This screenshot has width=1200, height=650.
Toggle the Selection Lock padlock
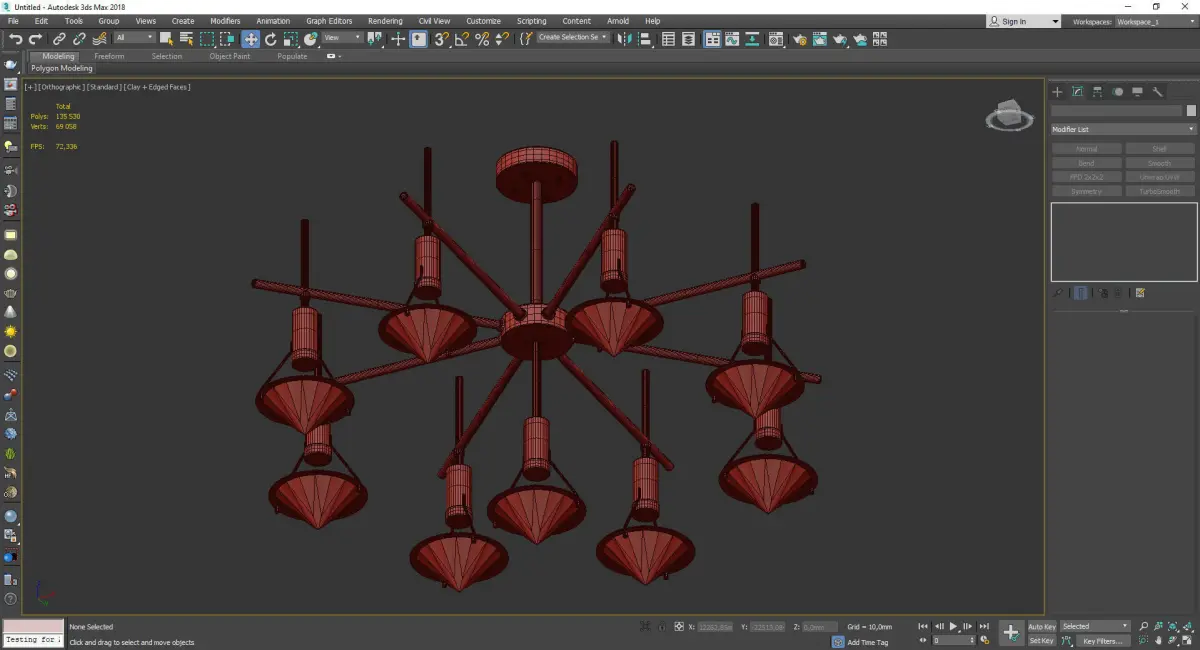click(x=661, y=626)
